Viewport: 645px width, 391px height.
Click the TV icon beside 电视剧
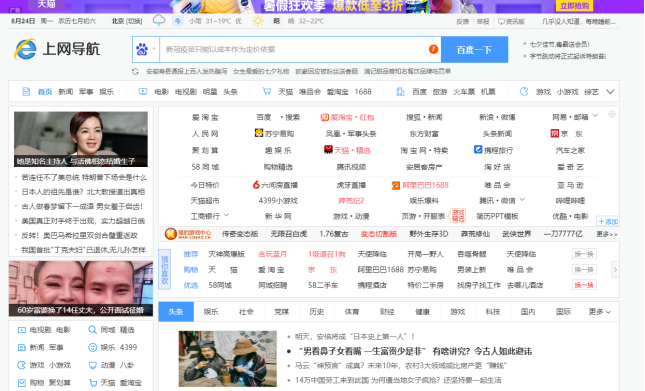point(21,330)
